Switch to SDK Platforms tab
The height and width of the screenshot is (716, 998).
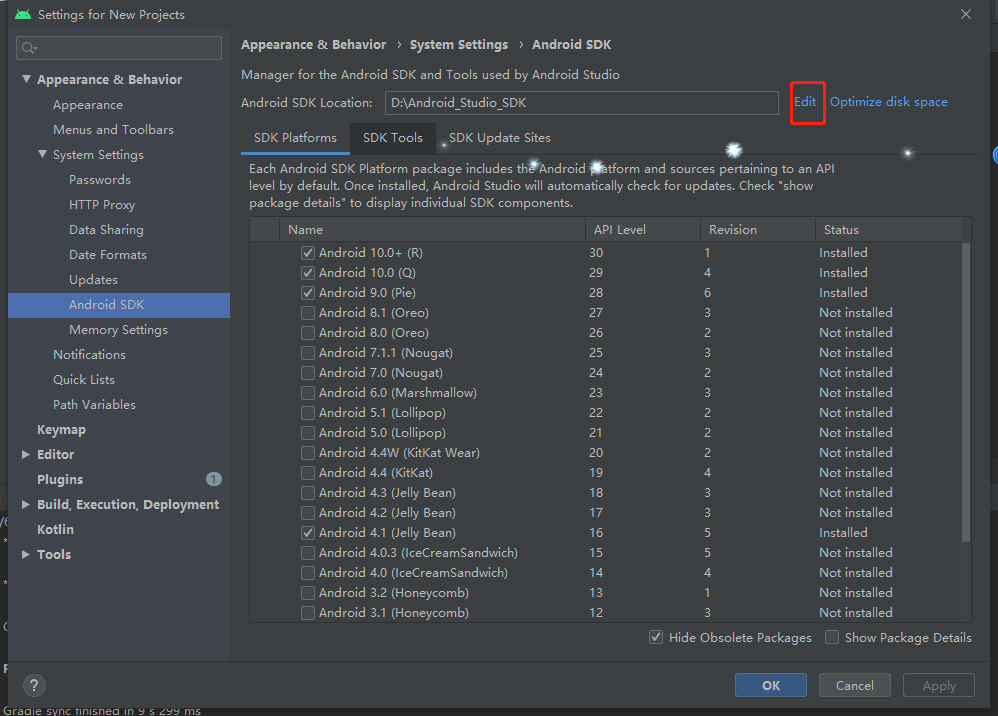295,138
